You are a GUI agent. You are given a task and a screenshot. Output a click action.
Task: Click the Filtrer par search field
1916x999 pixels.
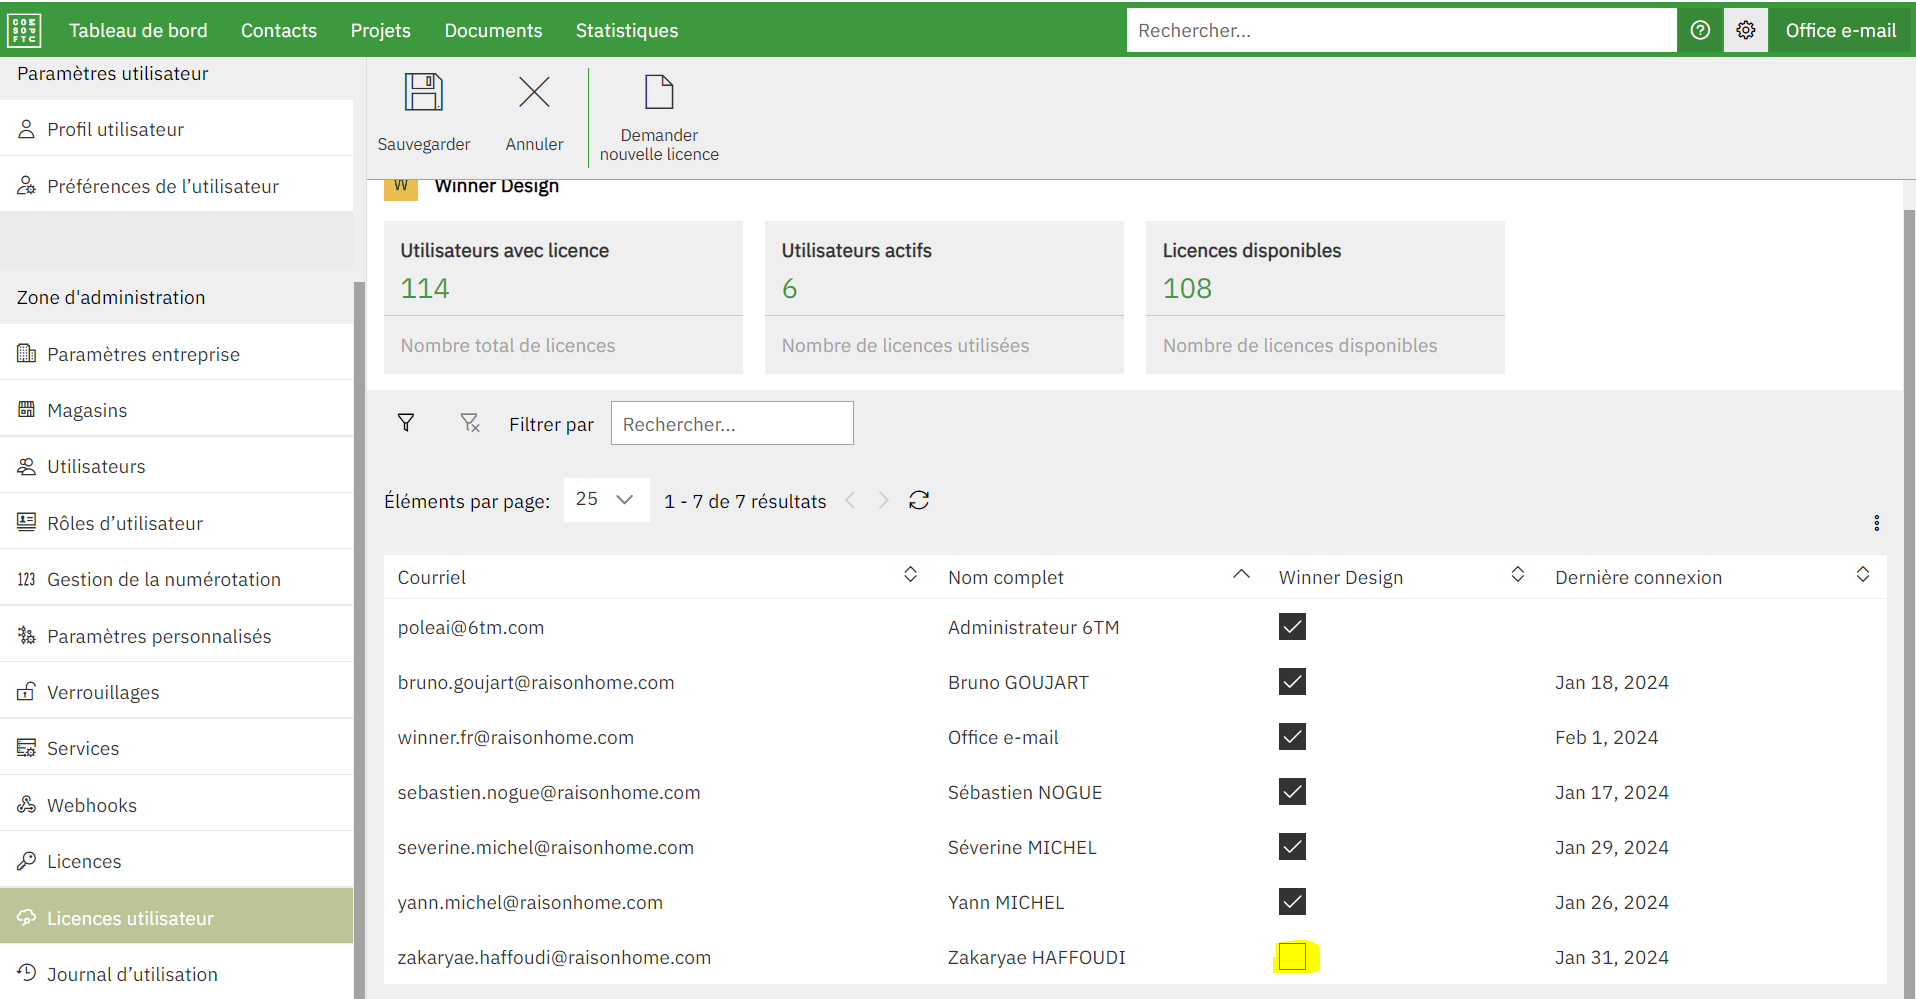tap(731, 424)
